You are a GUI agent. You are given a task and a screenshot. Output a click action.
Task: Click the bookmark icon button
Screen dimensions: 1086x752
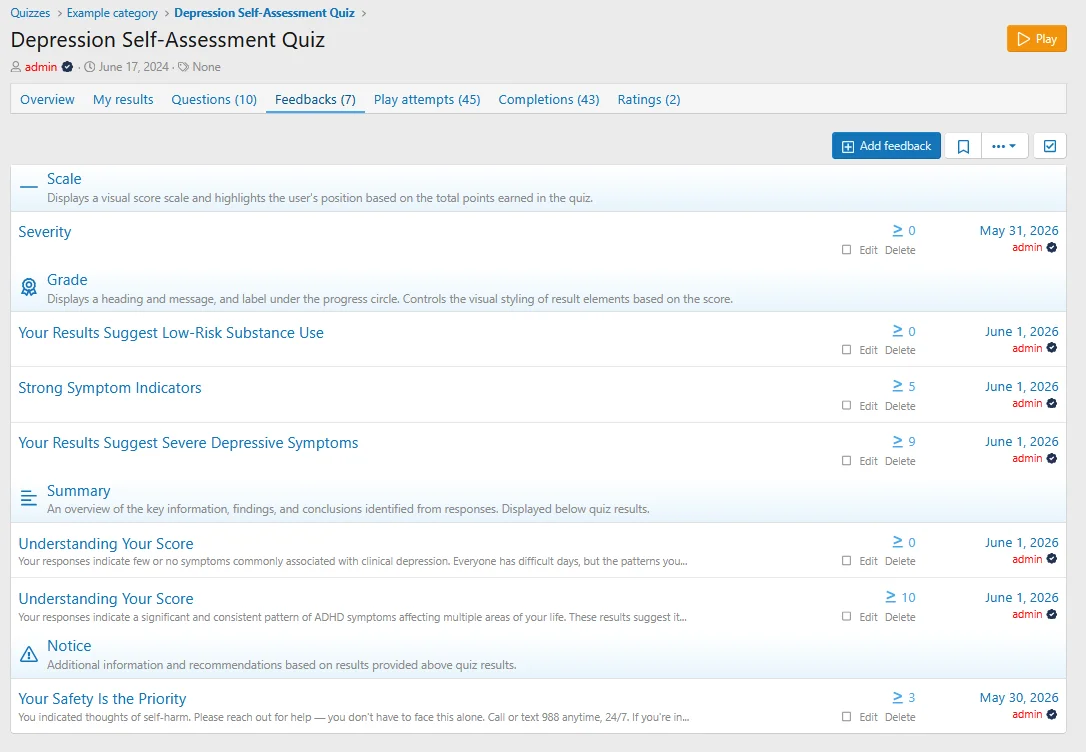pyautogui.click(x=963, y=146)
